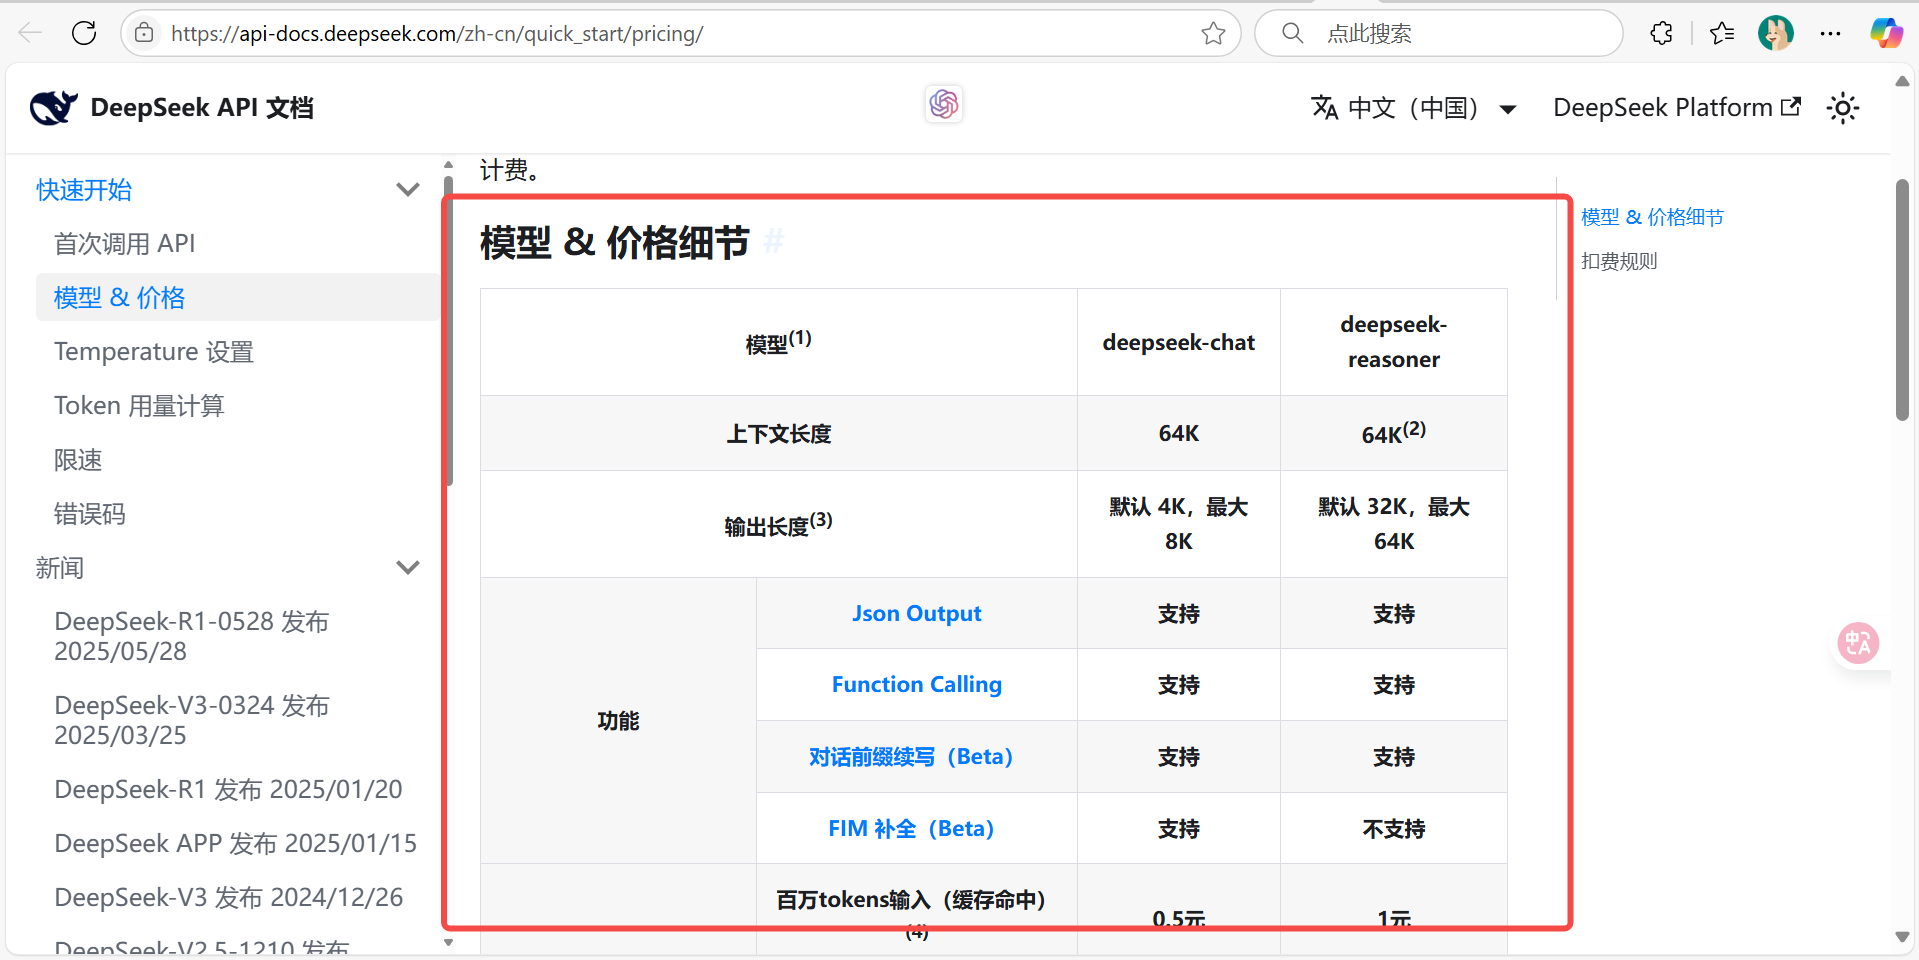Click the 输出长度 row label

[x=778, y=524]
